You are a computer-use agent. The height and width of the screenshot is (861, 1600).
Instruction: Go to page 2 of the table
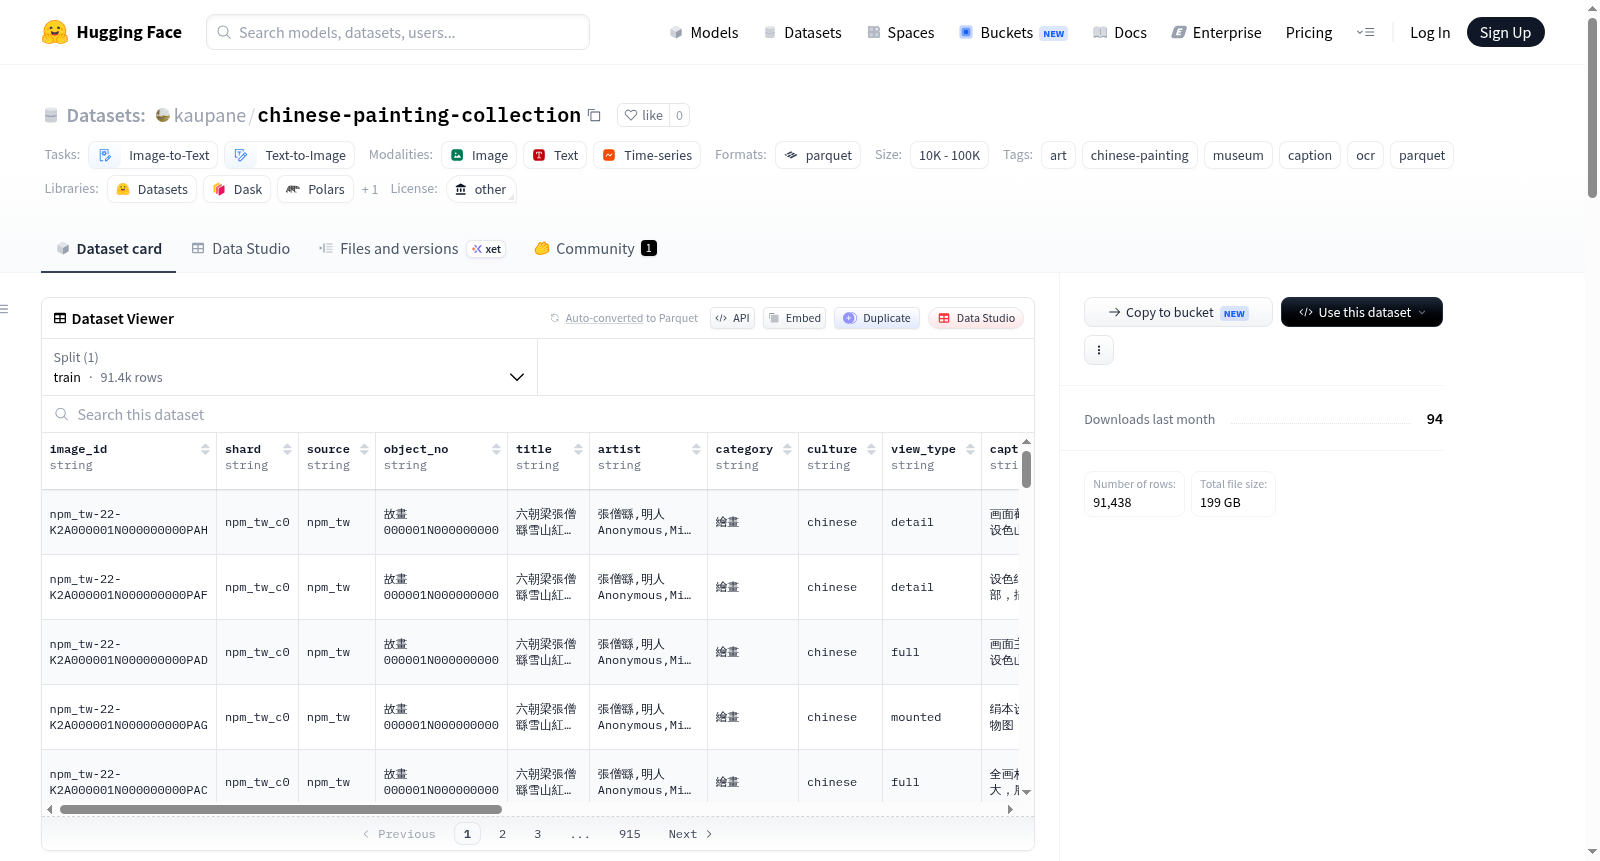click(502, 834)
